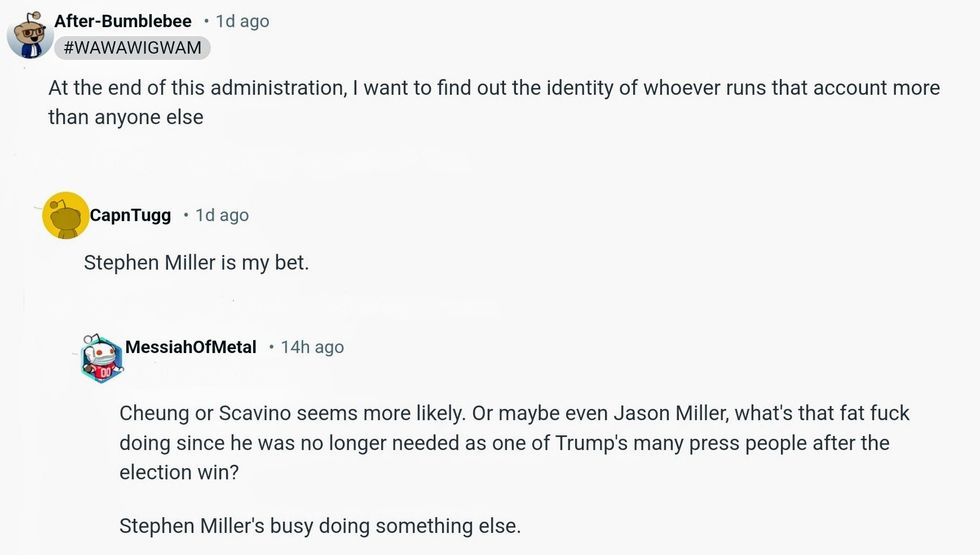Click the "1d ago" timestamp beside After-Bumblebee

coord(242,21)
